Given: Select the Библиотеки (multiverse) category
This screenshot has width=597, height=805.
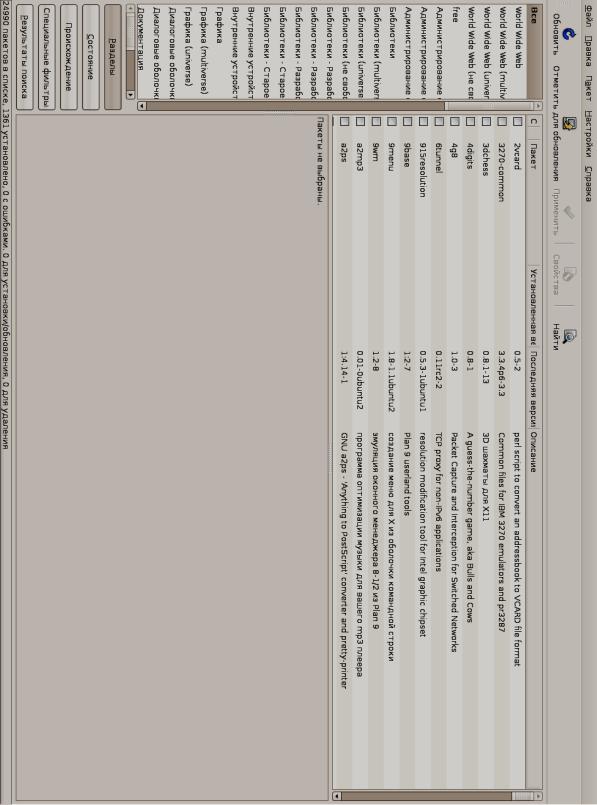Looking at the screenshot, I should (376, 52).
